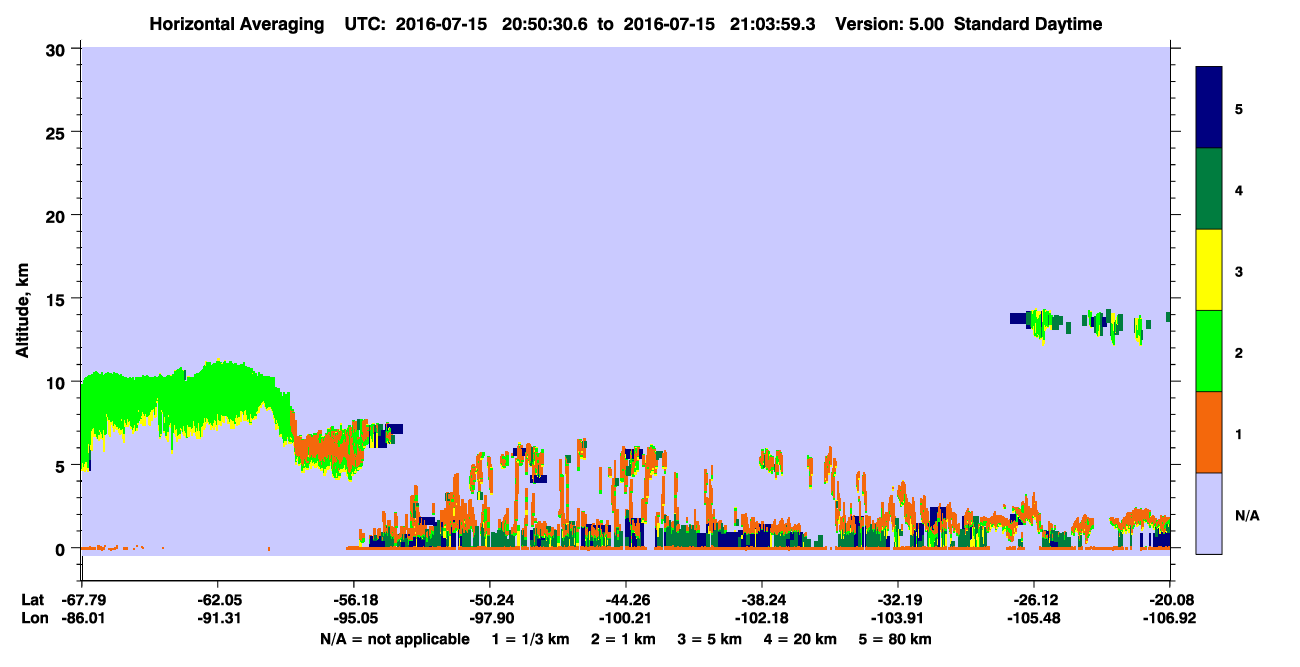Click the dark blue level 5 colorbar segment
Image resolution: width=1300 pixels, height=667 pixels.
tap(1209, 108)
